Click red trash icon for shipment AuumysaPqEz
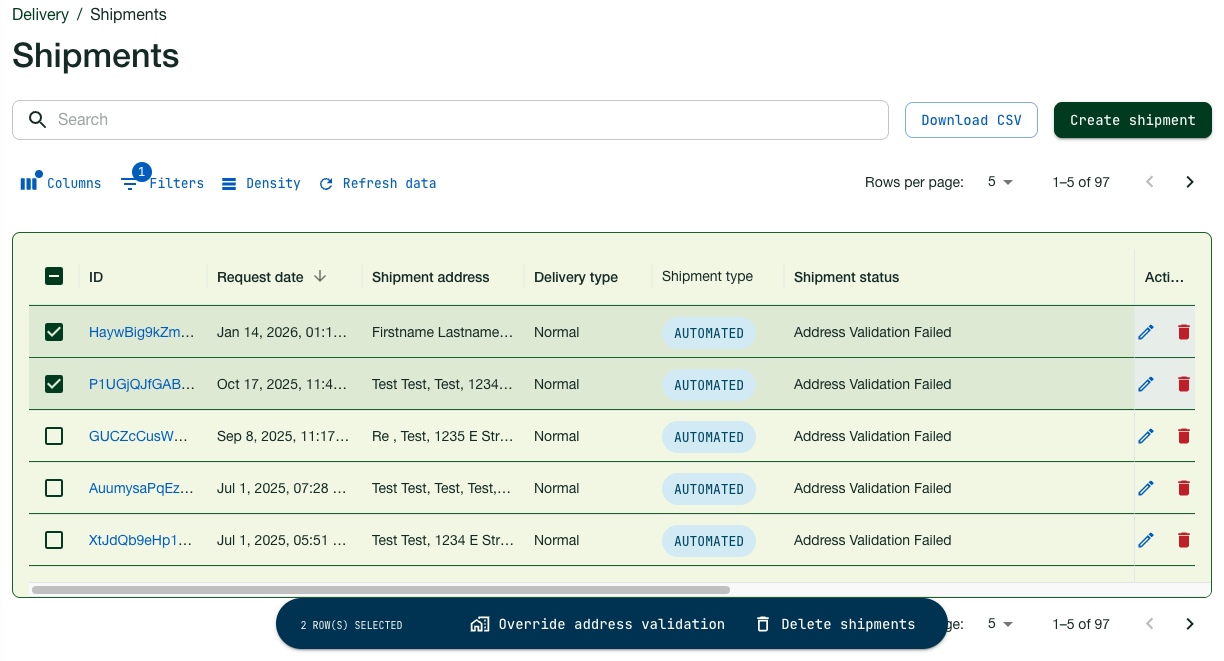The image size is (1224, 661). coord(1184,488)
